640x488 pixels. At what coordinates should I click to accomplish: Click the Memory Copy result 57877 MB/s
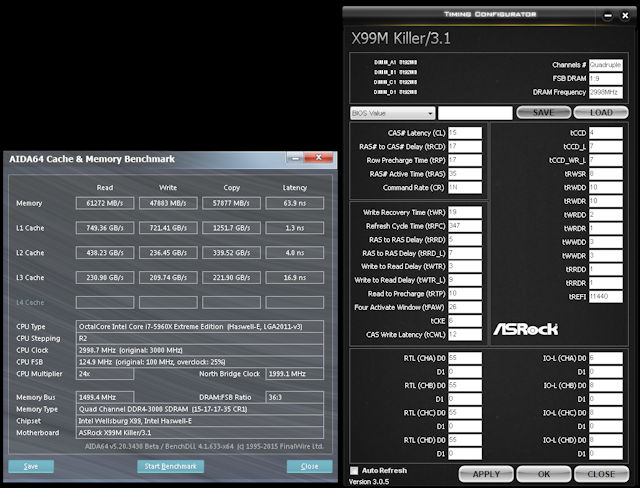[231, 203]
